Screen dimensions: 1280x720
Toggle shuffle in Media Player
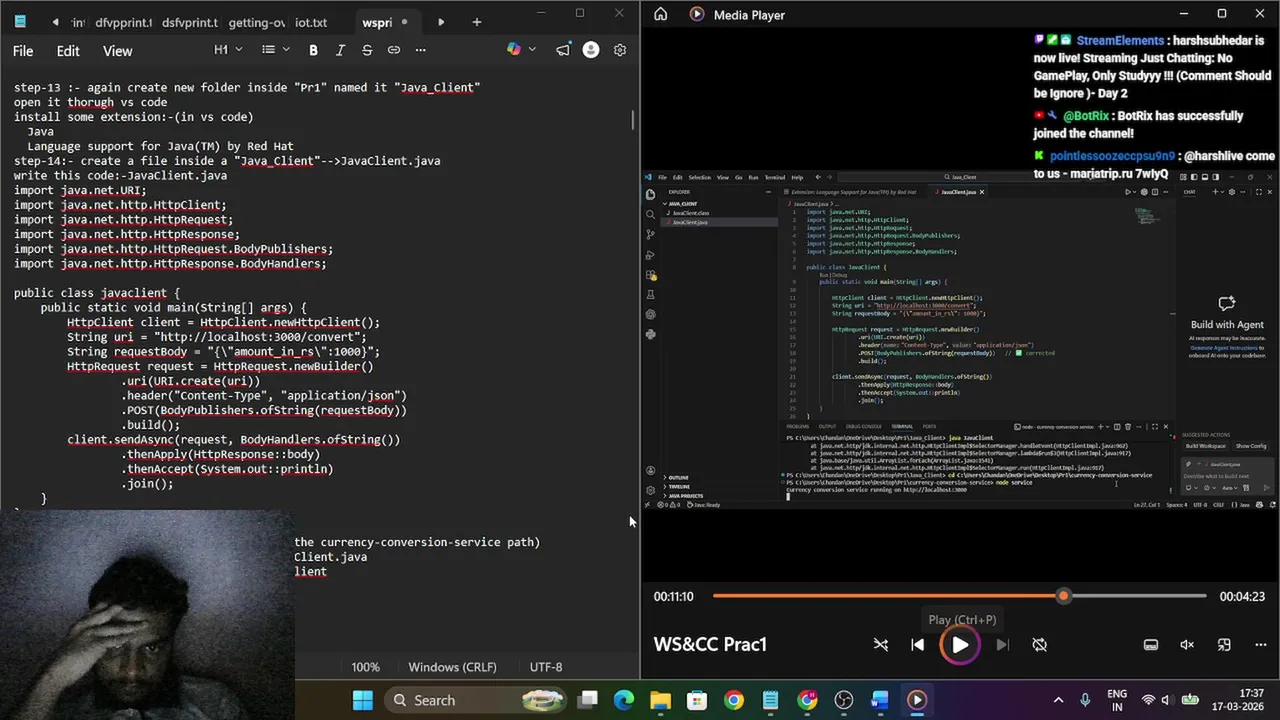(x=881, y=645)
